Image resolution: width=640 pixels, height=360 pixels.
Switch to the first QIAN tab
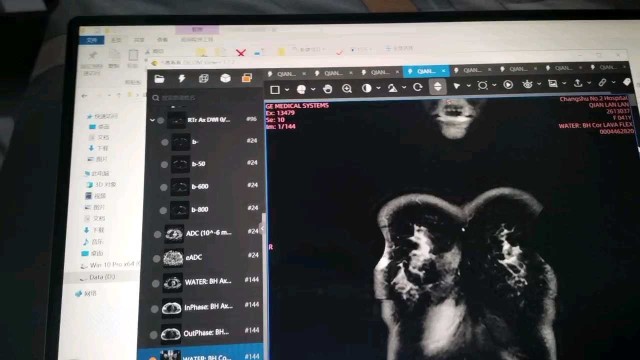coord(287,74)
